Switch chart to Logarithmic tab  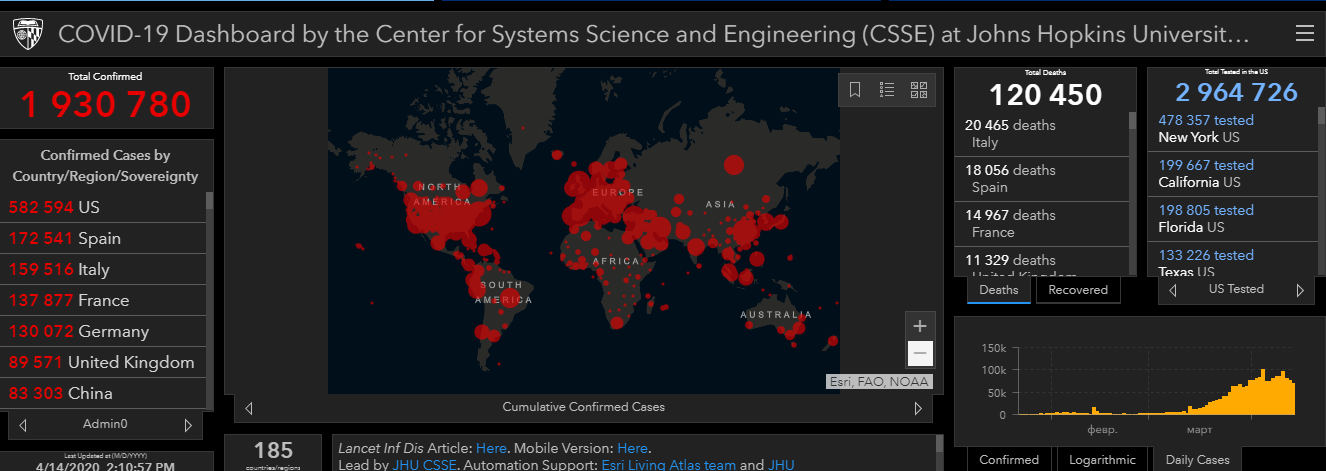[x=1102, y=460]
